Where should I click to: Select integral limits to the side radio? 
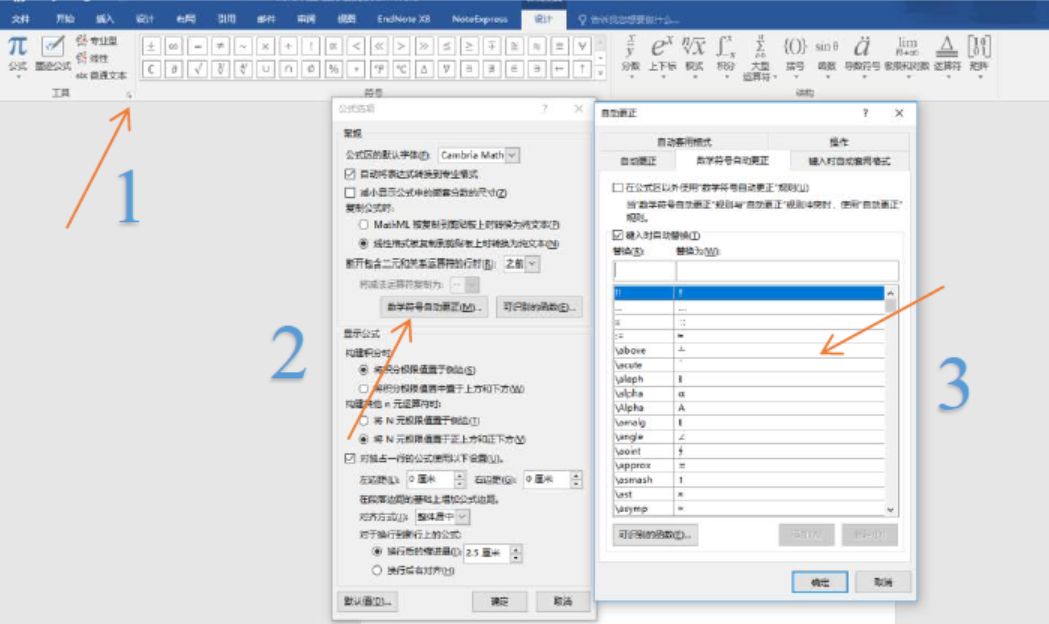coord(363,370)
